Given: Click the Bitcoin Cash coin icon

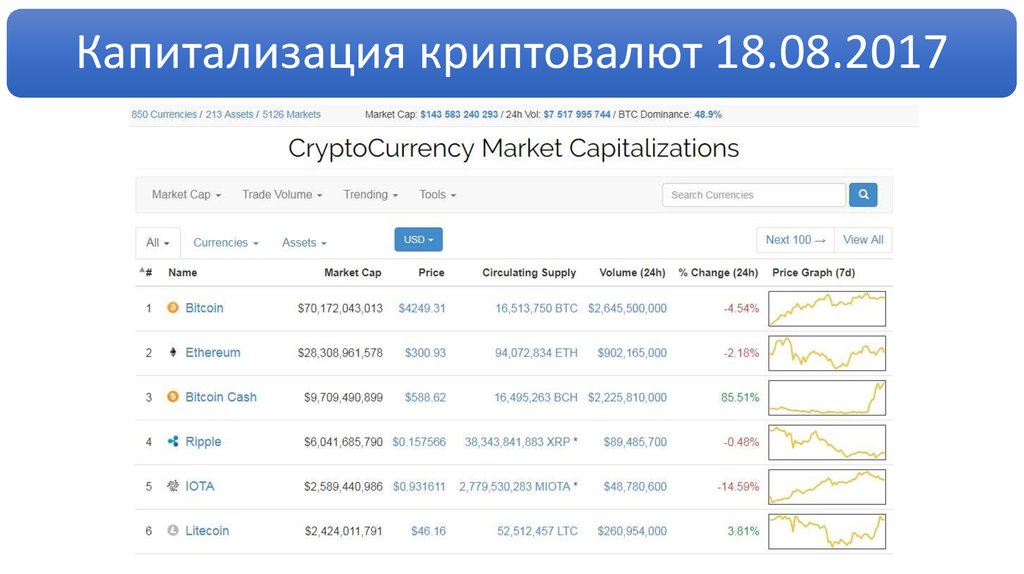Looking at the screenshot, I should (172, 397).
